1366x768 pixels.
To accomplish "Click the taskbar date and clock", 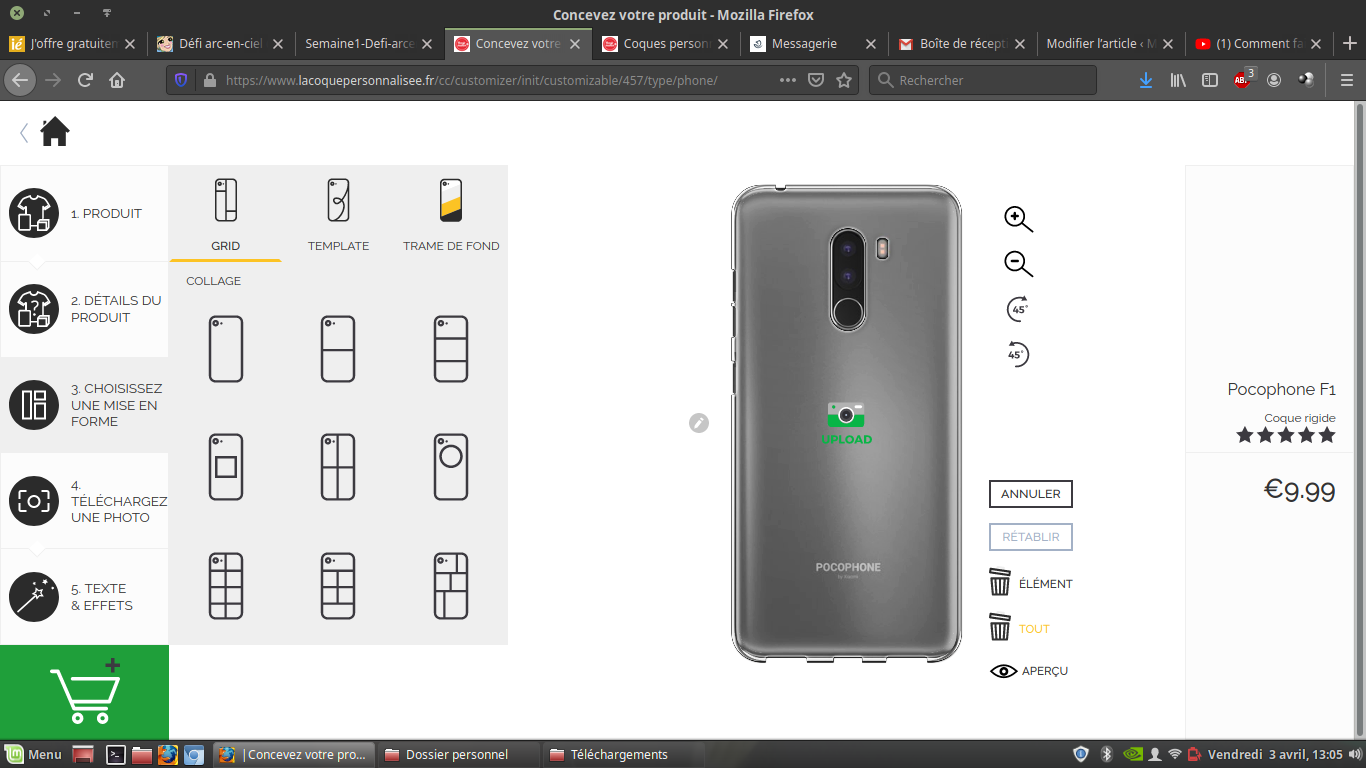I will pos(1275,754).
